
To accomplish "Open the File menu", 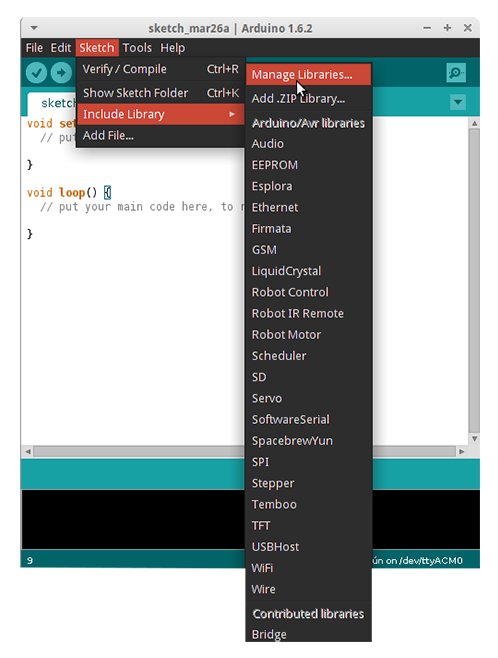I will [x=34, y=48].
